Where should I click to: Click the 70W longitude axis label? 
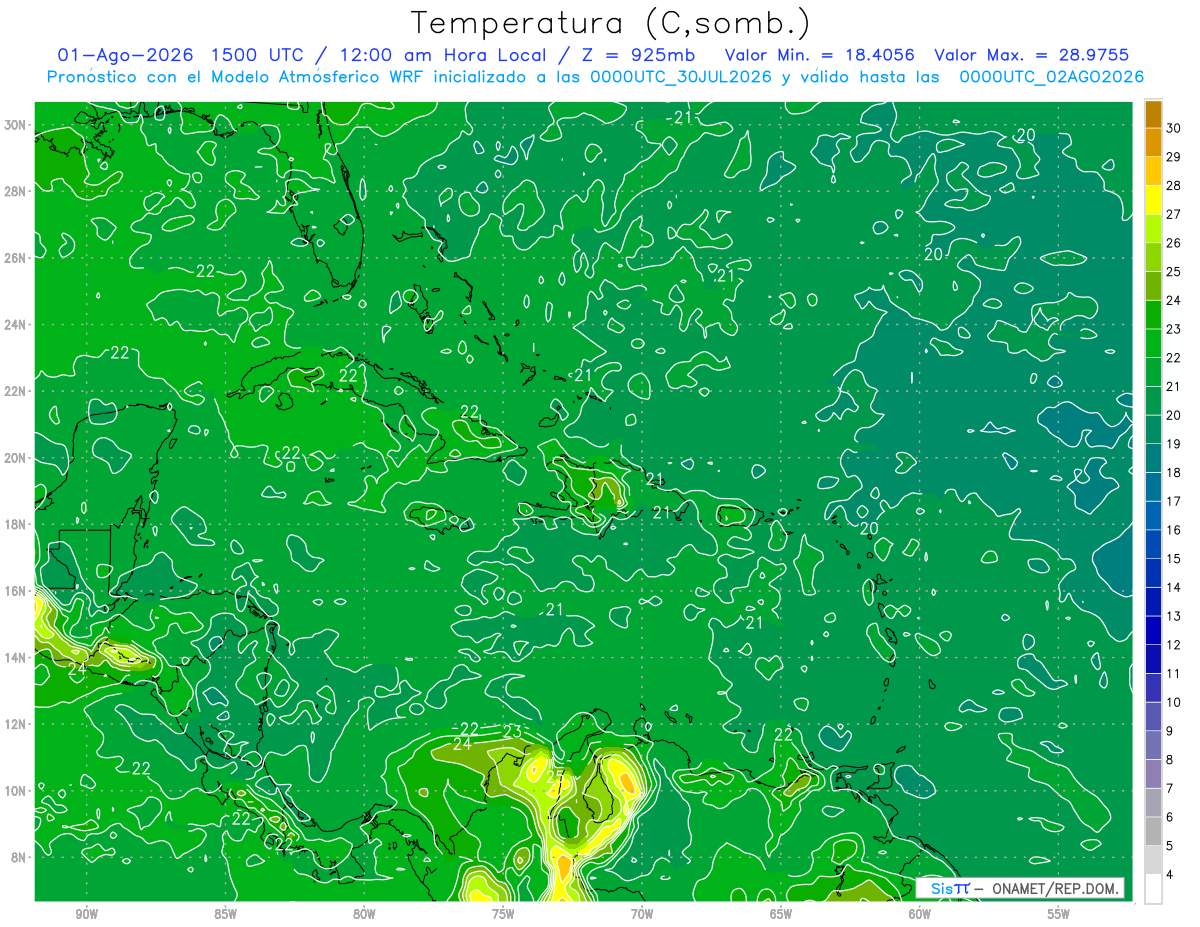click(641, 914)
